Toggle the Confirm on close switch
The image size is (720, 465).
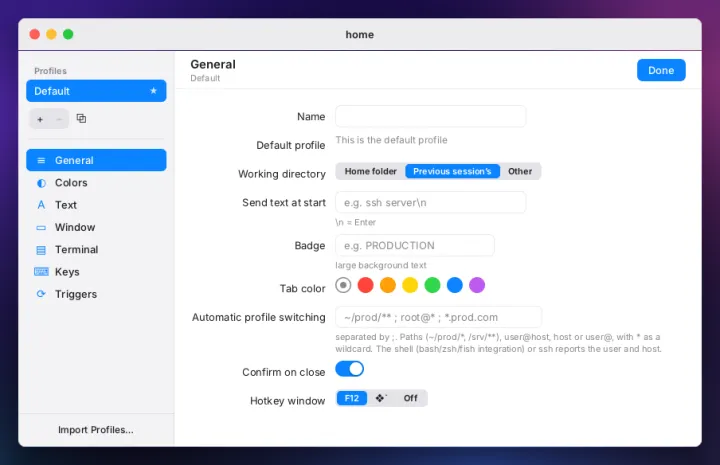click(349, 369)
